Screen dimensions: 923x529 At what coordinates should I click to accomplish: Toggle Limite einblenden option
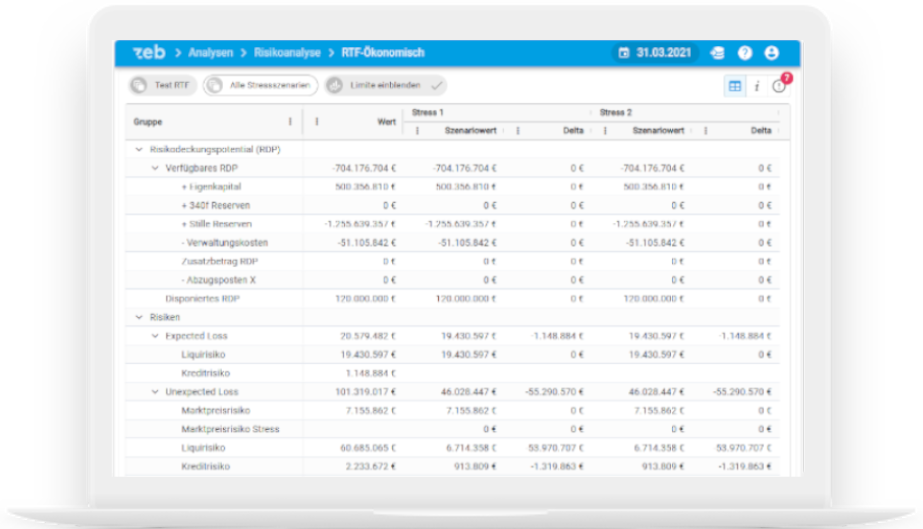pyautogui.click(x=385, y=86)
